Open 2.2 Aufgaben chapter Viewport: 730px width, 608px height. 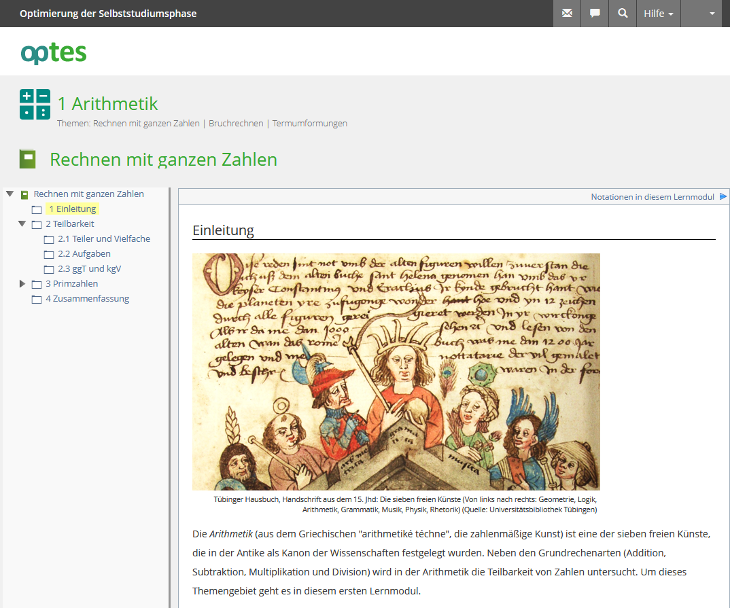pos(84,254)
